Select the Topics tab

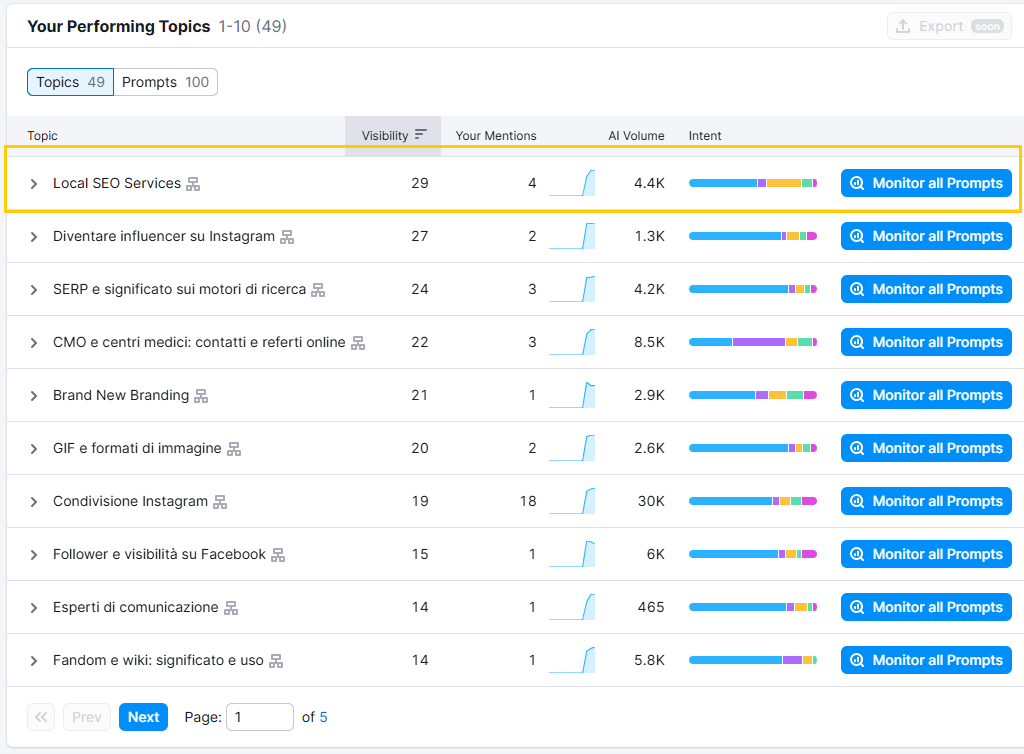click(x=70, y=82)
